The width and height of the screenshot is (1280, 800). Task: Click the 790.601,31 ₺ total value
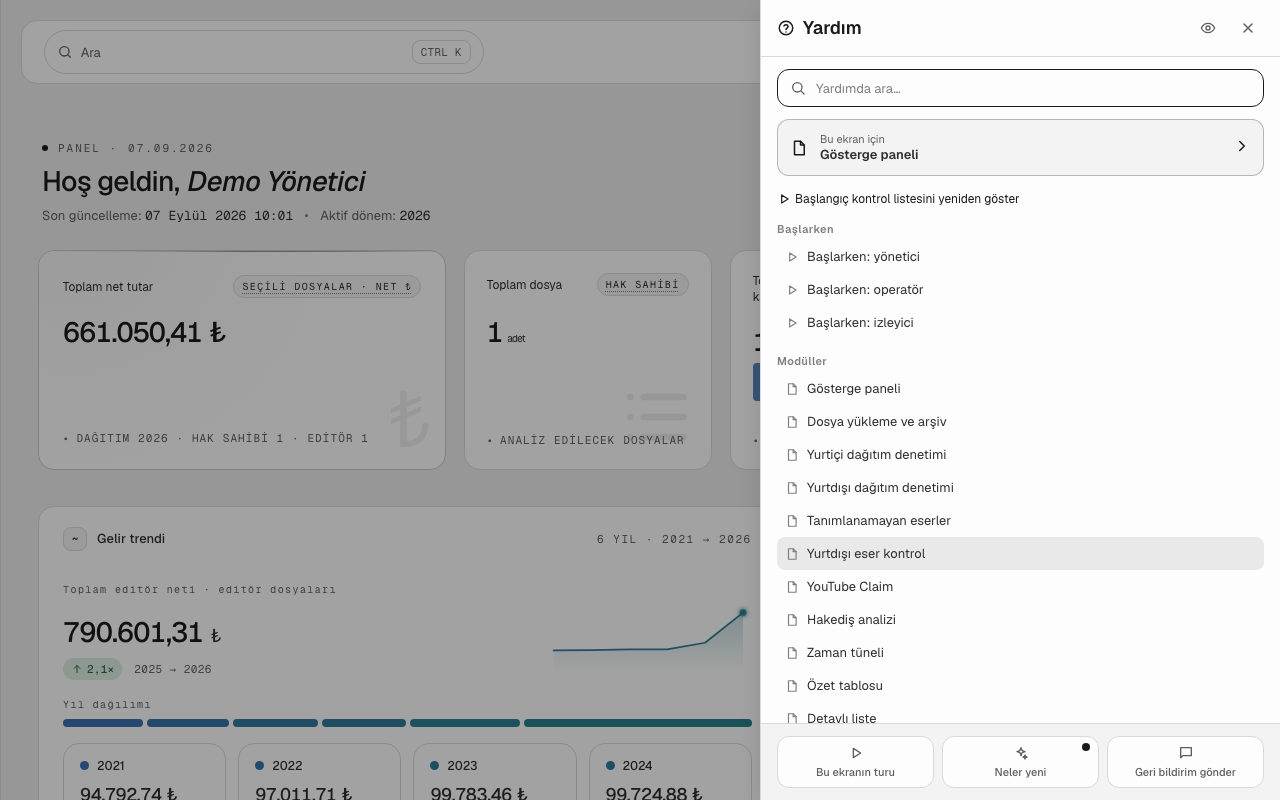pos(142,633)
